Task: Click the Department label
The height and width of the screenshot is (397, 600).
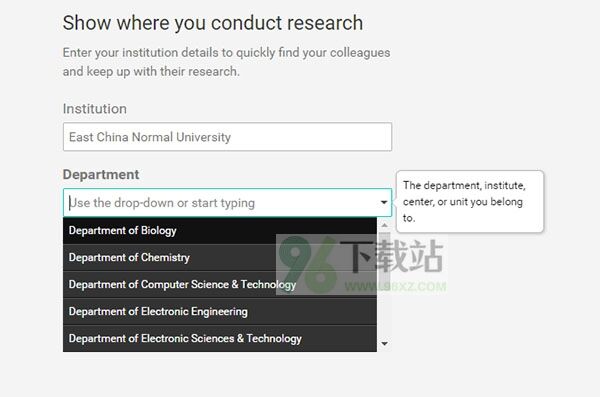Action: (x=101, y=175)
